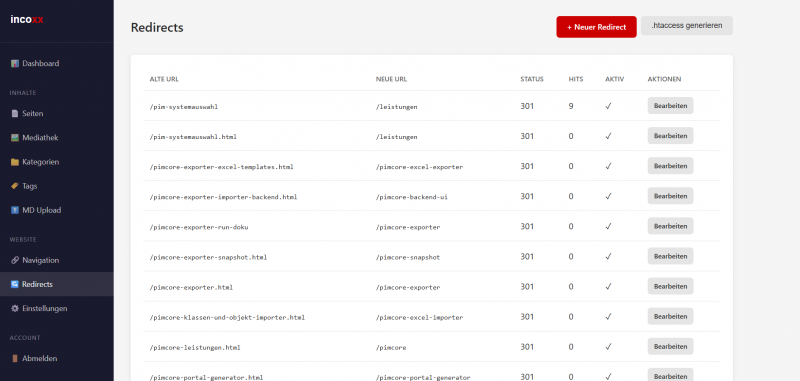This screenshot has width=800, height=381.
Task: Click the Redirects page heading
Action: (x=157, y=28)
